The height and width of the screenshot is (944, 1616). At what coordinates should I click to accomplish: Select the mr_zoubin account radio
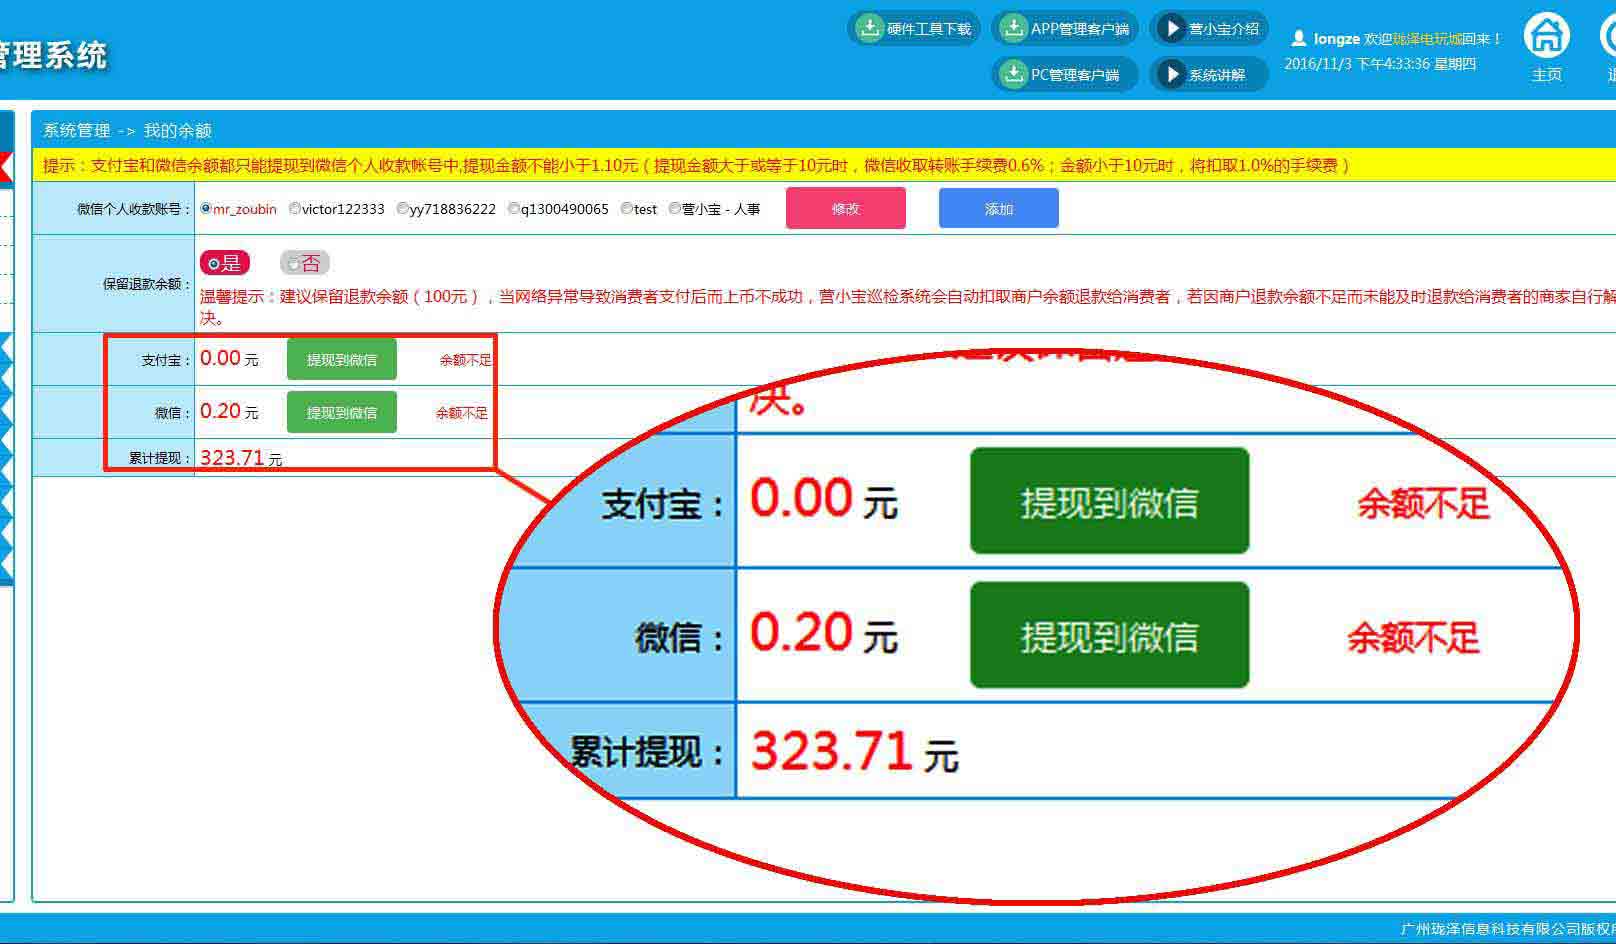pyautogui.click(x=206, y=209)
